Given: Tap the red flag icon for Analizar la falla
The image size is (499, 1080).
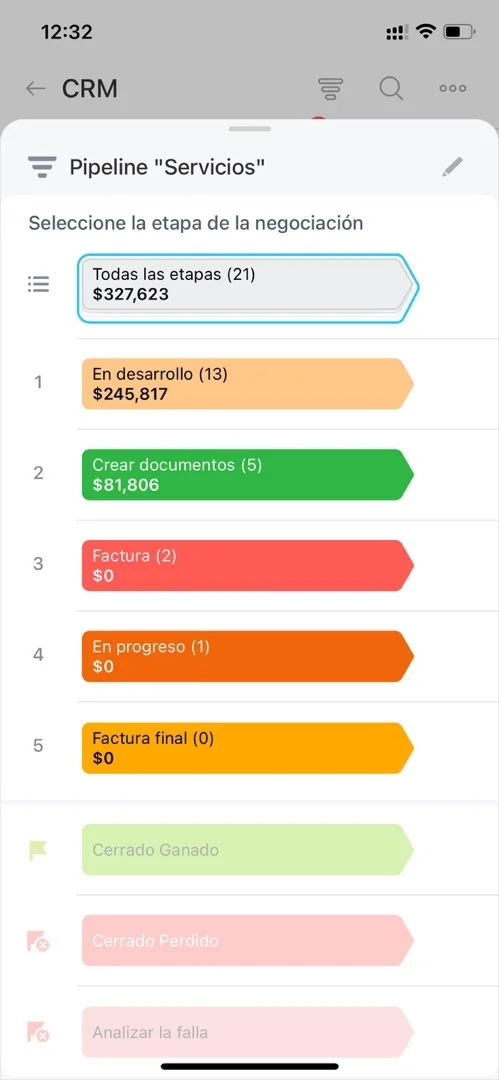Looking at the screenshot, I should 39,1032.
